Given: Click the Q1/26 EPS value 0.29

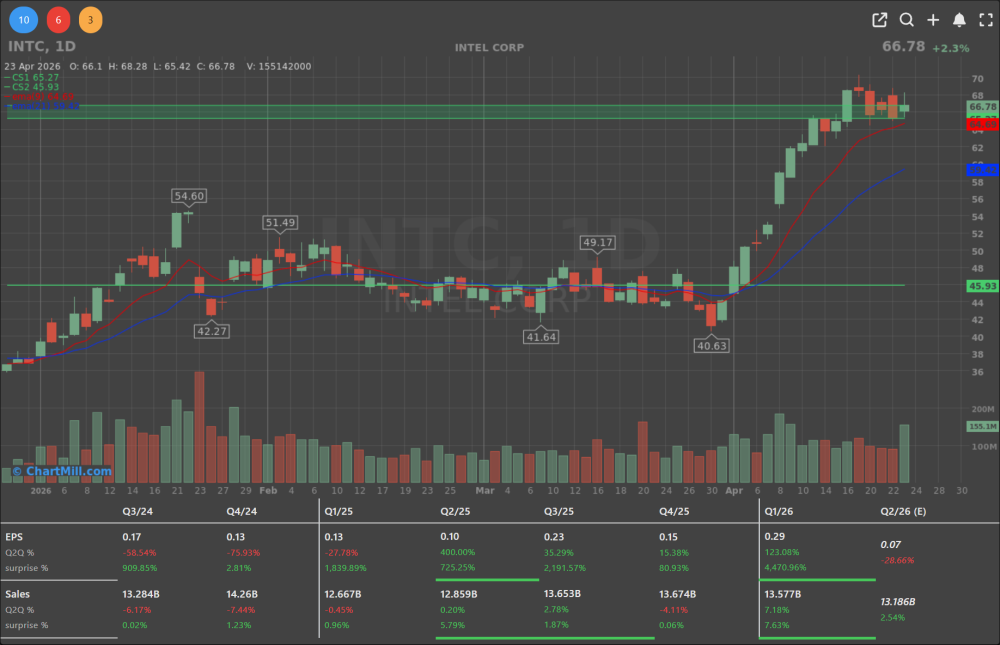Looking at the screenshot, I should (x=774, y=537).
